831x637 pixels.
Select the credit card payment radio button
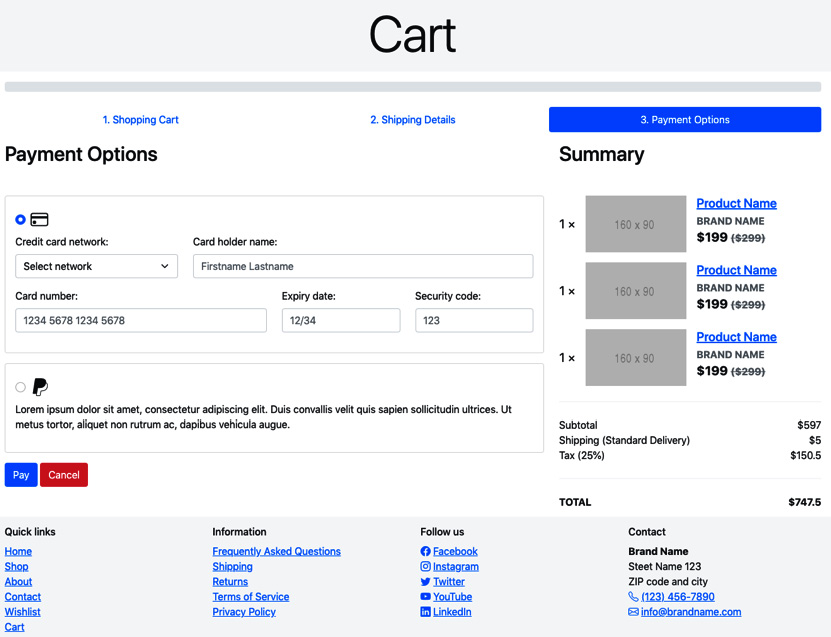click(x=18, y=218)
